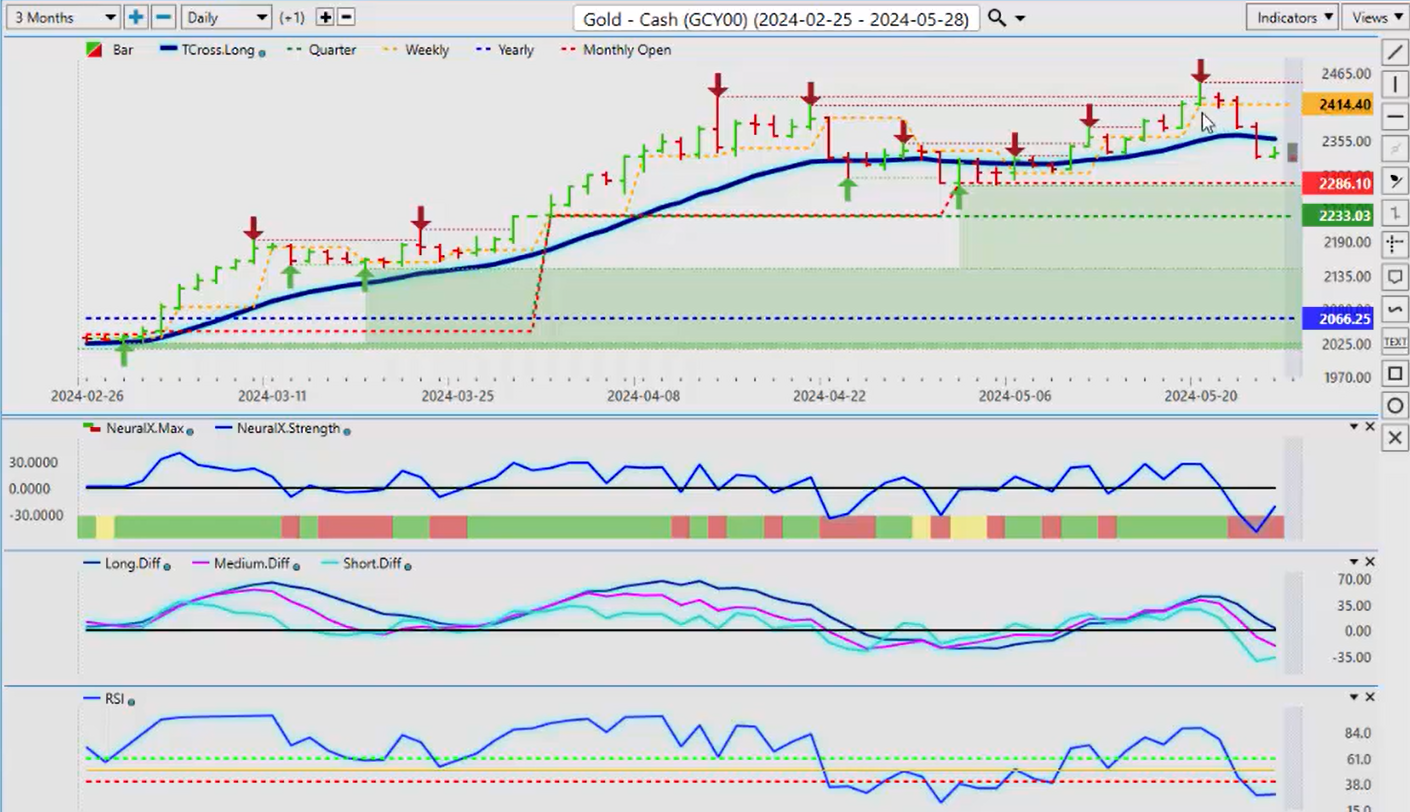This screenshot has width=1410, height=812.
Task: Toggle the Weekly legend entry
Action: [x=415, y=49]
